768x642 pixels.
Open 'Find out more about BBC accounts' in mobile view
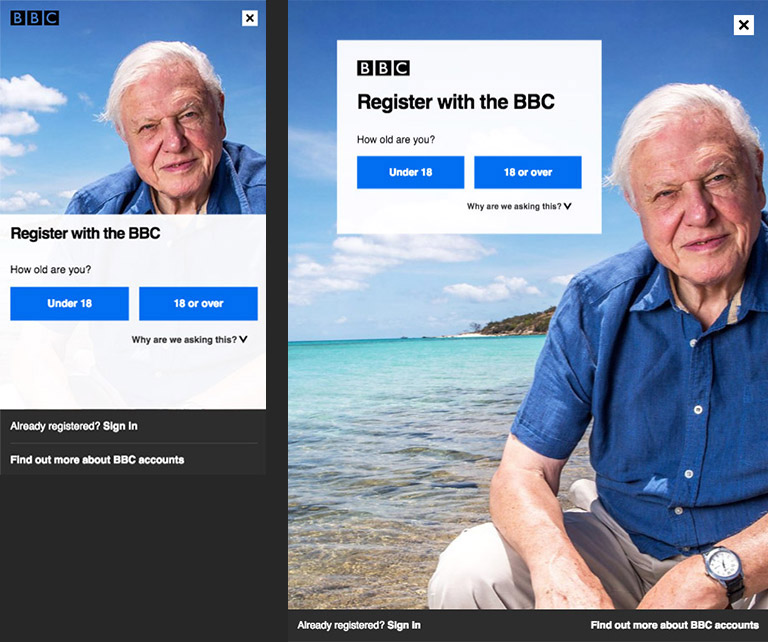tap(97, 460)
